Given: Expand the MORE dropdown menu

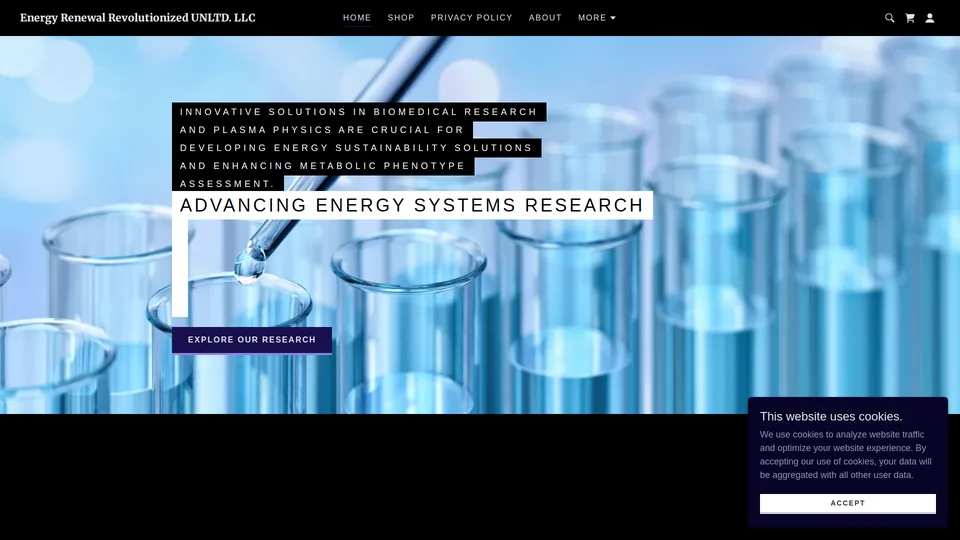Looking at the screenshot, I should 597,18.
